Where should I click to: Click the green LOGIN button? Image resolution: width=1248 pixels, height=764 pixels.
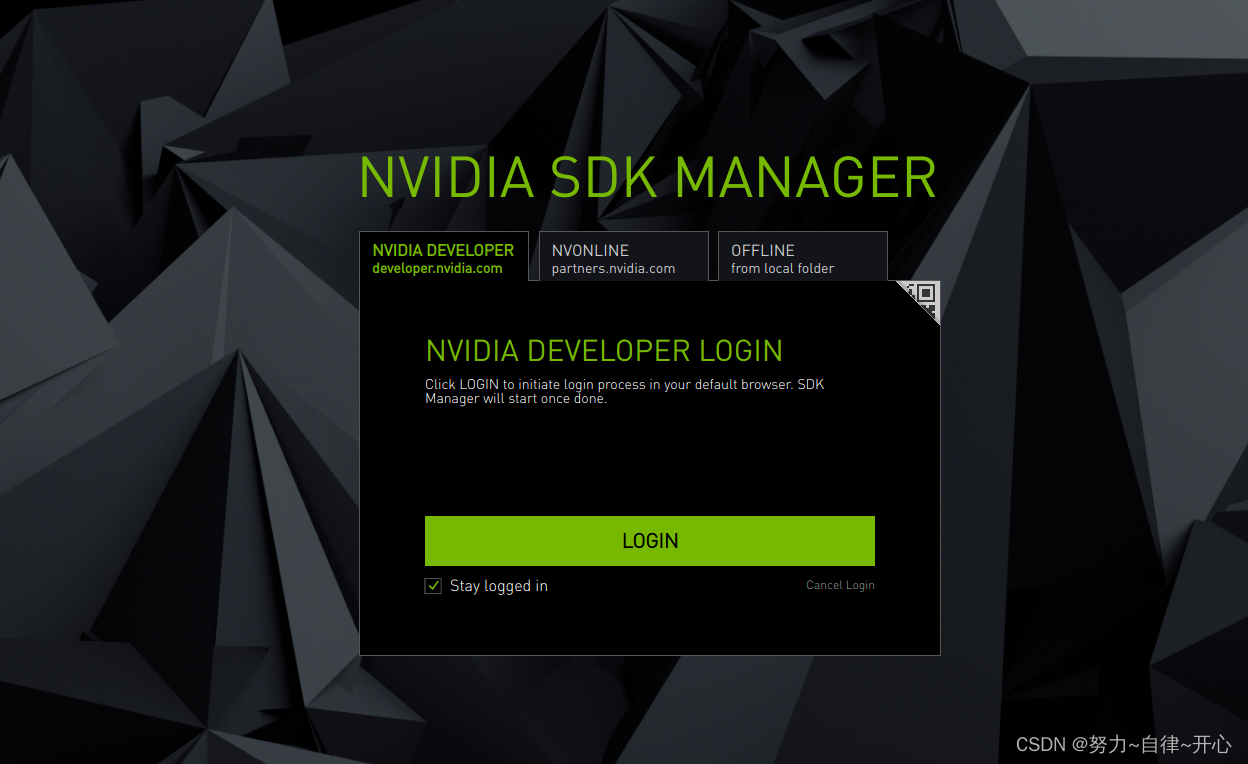pyautogui.click(x=650, y=541)
